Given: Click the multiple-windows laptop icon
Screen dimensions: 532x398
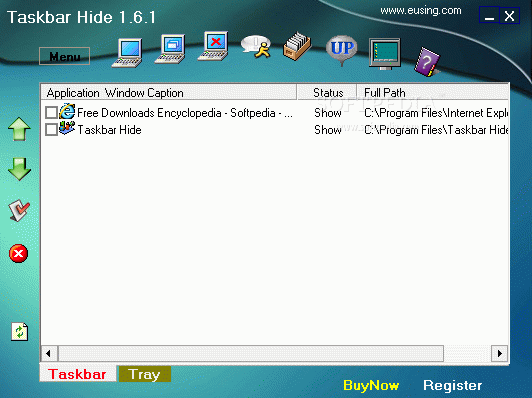Looking at the screenshot, I should click(170, 49).
